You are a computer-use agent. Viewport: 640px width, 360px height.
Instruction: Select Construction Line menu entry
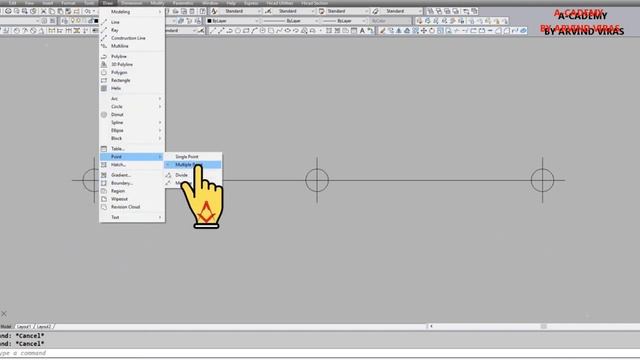coord(132,38)
